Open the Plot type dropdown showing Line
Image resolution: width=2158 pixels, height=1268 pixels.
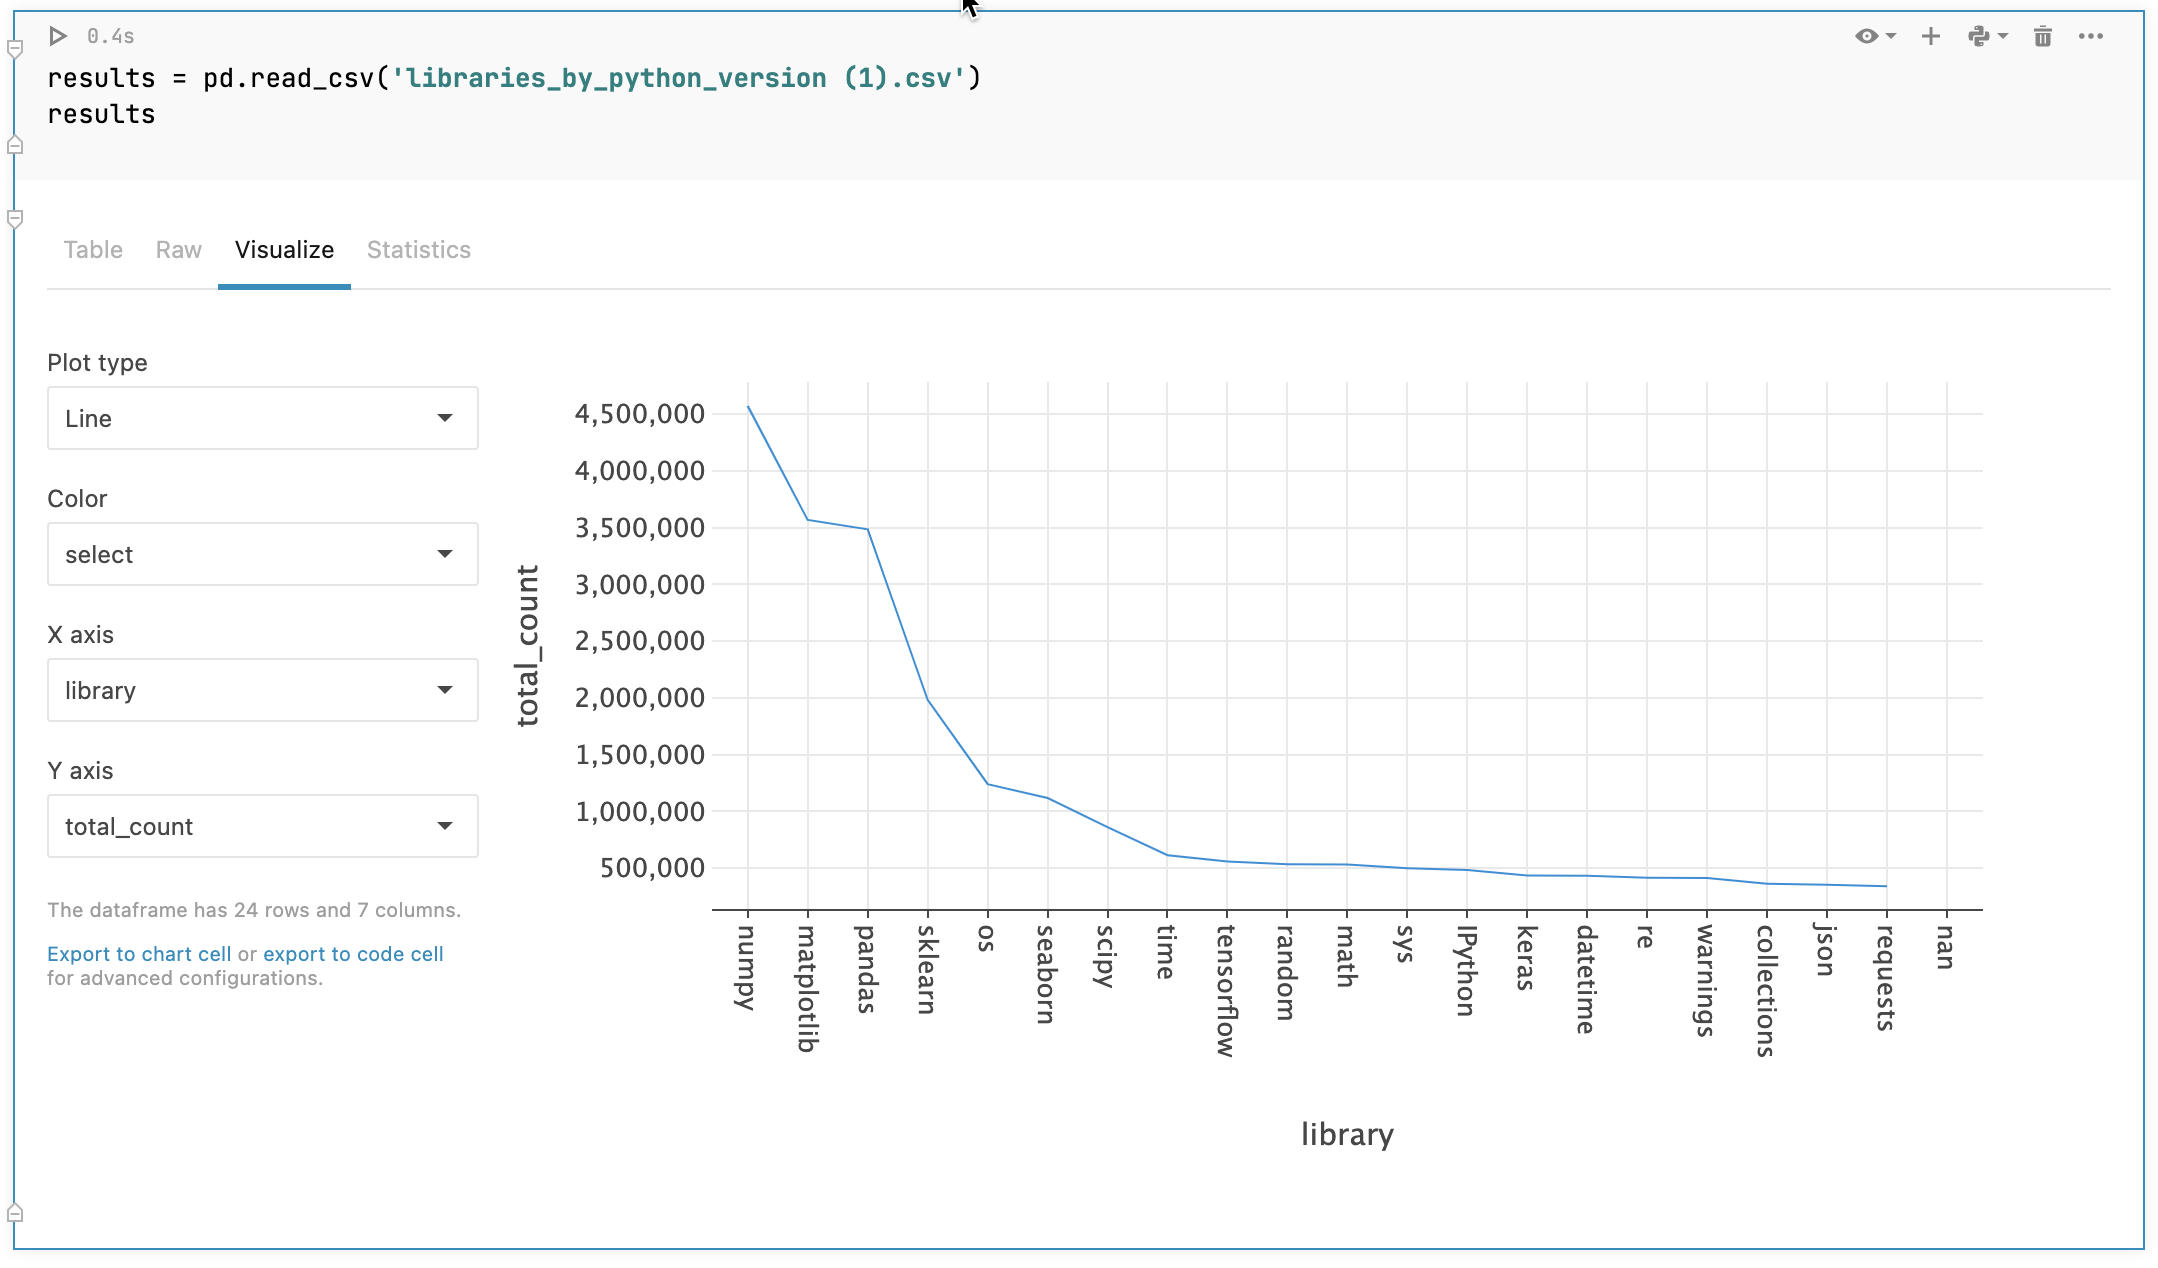point(262,418)
